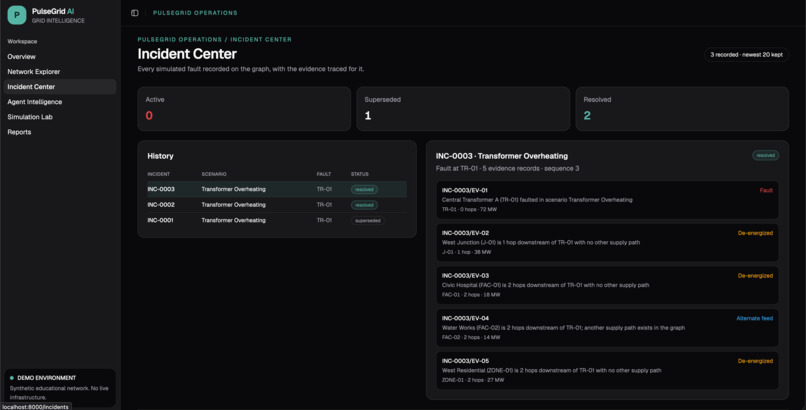This screenshot has width=806, height=410.
Task: Click the INCIDENT CENTER breadcrumb
Action: point(261,40)
